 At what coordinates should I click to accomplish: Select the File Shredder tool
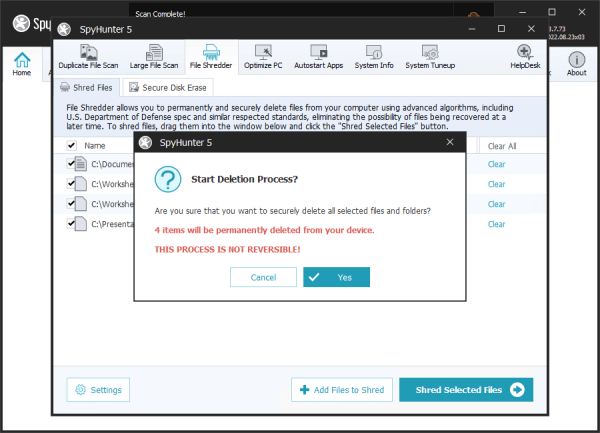click(210, 56)
